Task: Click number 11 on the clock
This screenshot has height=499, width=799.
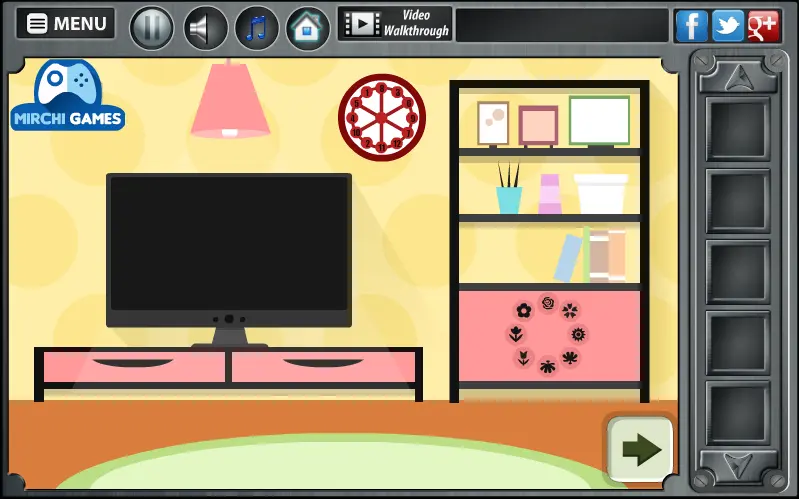Action: coord(382,148)
